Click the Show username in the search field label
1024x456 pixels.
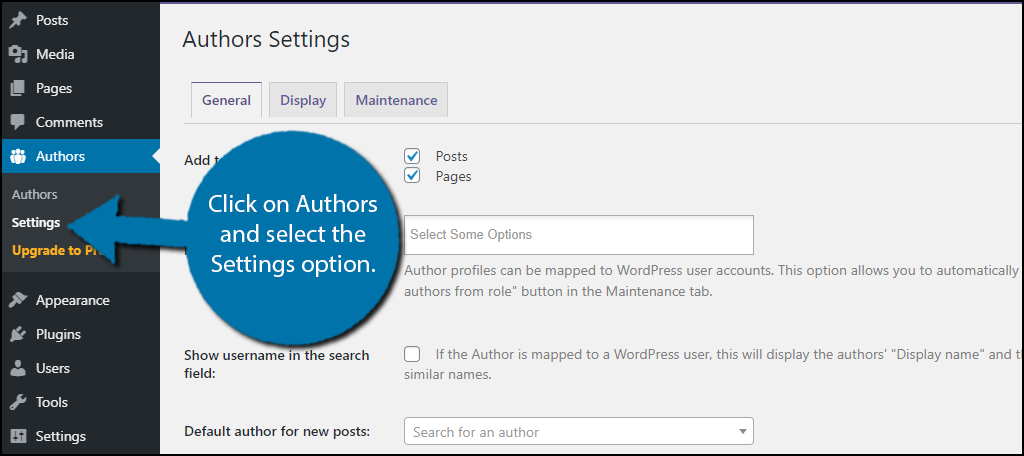click(x=277, y=365)
